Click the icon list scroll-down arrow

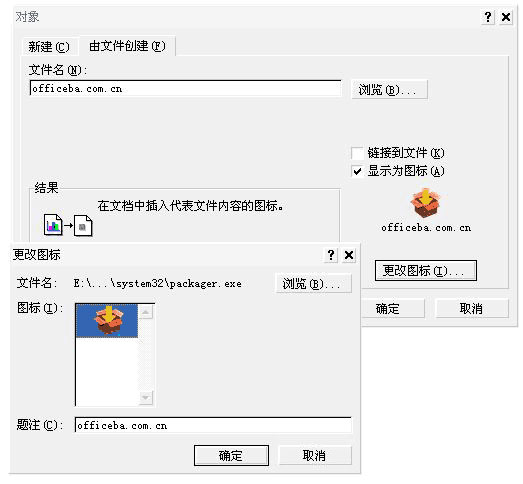pyautogui.click(x=146, y=398)
